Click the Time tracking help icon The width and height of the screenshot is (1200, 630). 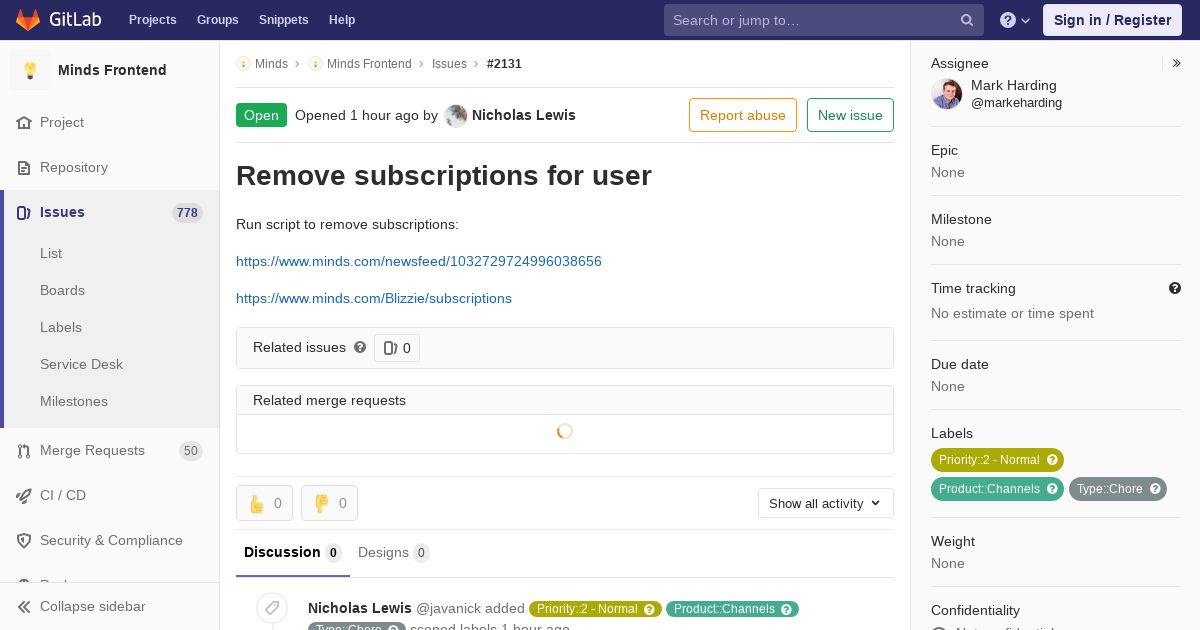point(1175,288)
